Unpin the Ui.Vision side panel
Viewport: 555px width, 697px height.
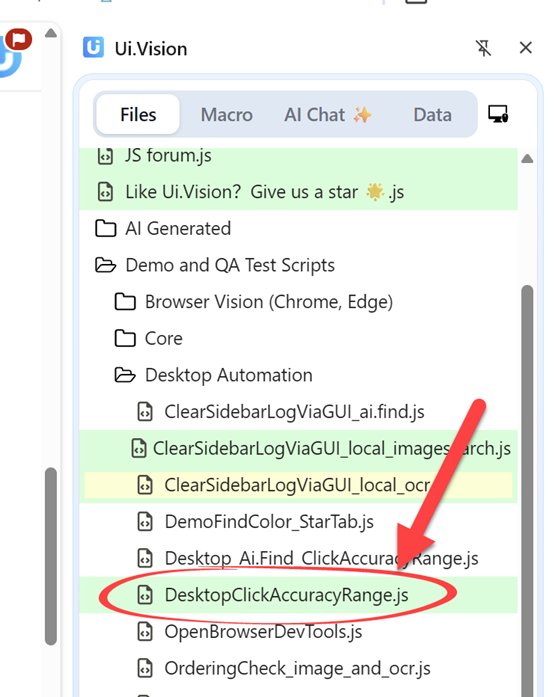pos(483,48)
